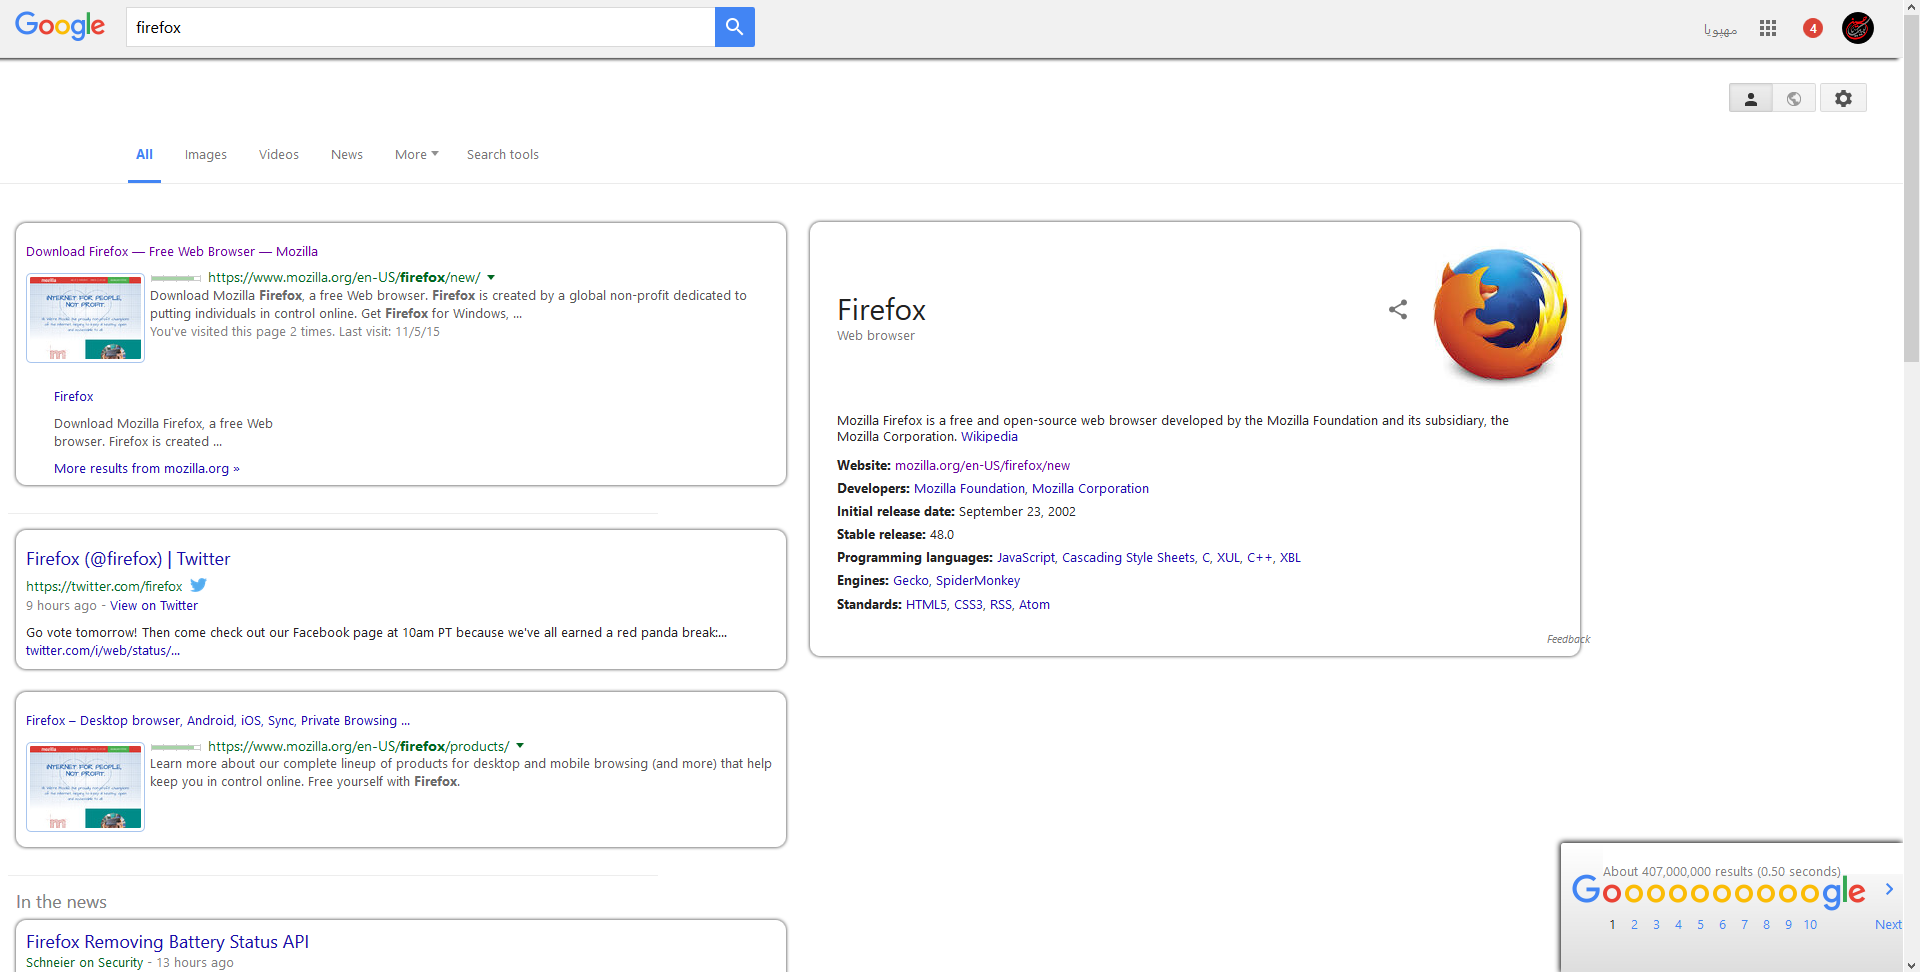Click the blue search magnifier button
1920x972 pixels.
click(734, 27)
